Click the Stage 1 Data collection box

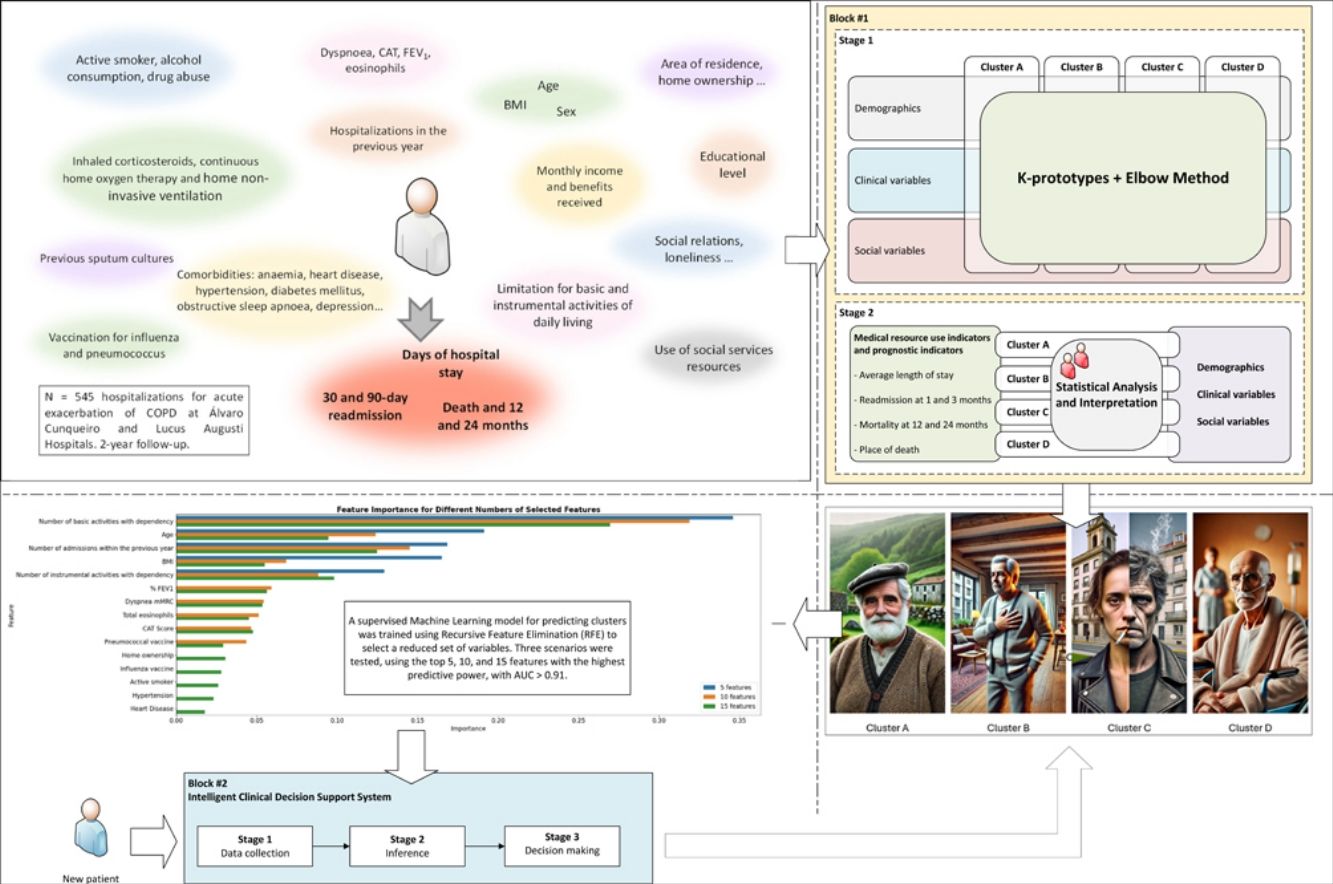(254, 846)
